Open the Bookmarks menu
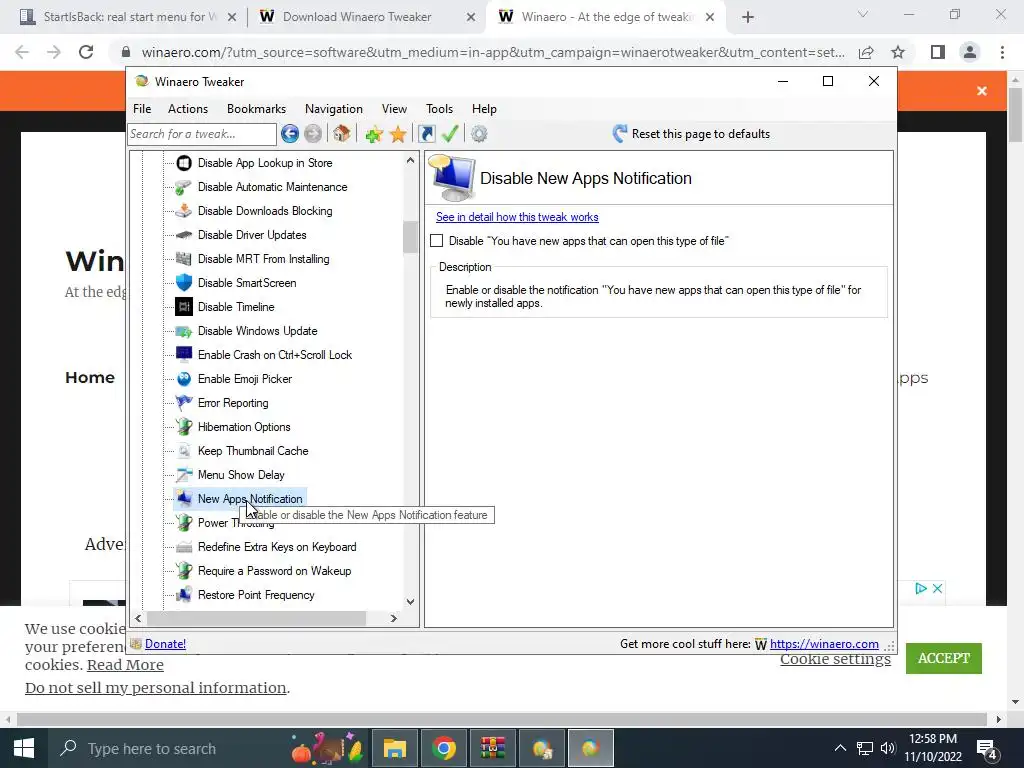Image resolution: width=1024 pixels, height=768 pixels. pos(256,109)
